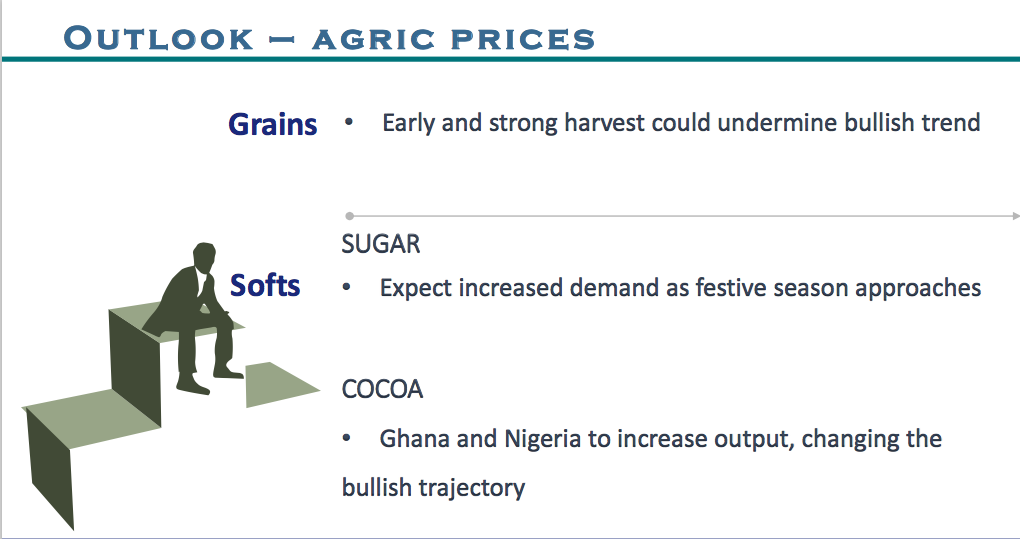Click the arrowhead at the divider's right end
This screenshot has width=1020, height=539.
point(1014,215)
